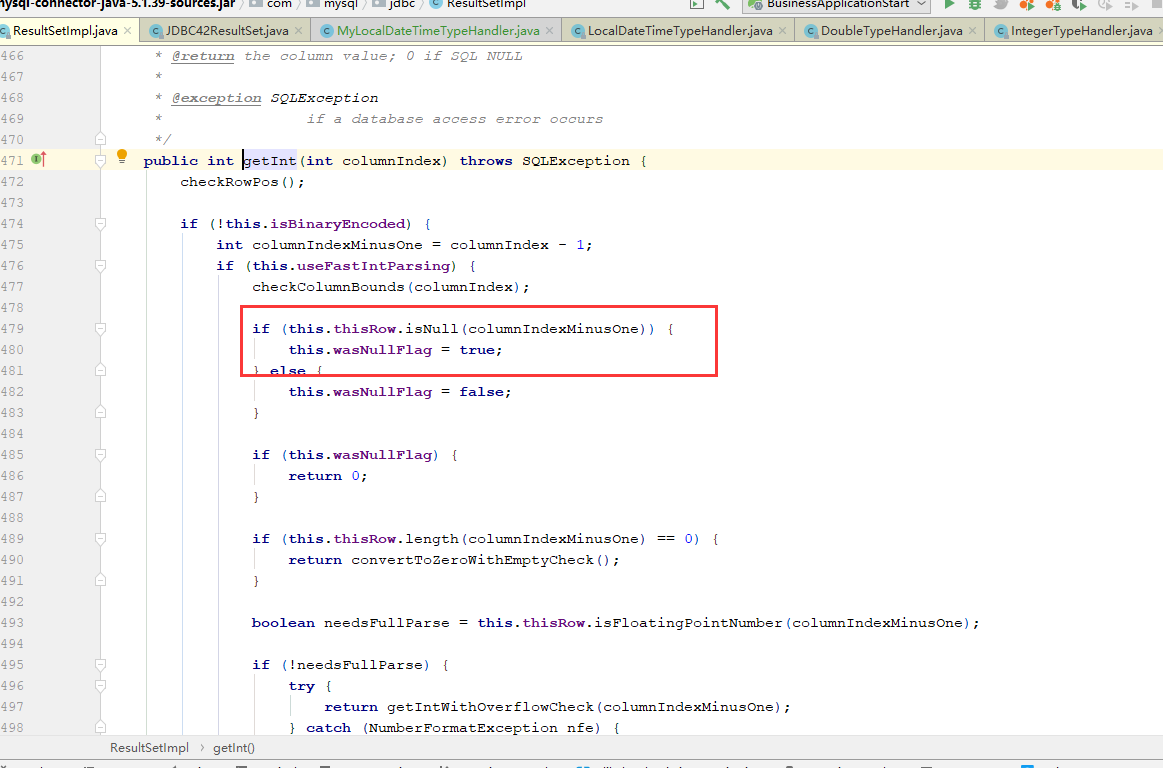Click the class icon on LocalDateTimeTypeHandler.java tab
Screen dimensions: 1163x768
pyautogui.click(x=578, y=31)
